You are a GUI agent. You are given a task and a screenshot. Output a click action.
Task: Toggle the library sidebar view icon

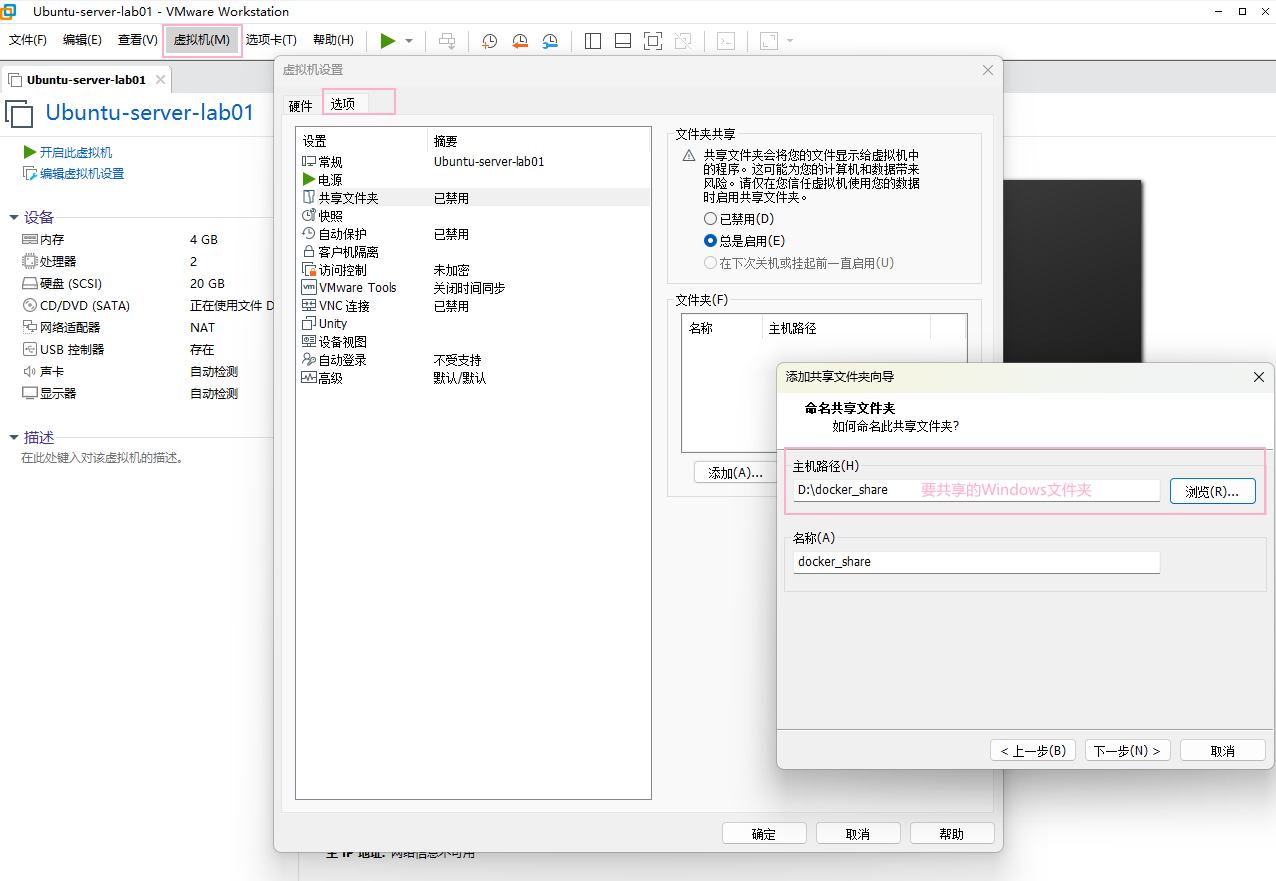tap(592, 41)
